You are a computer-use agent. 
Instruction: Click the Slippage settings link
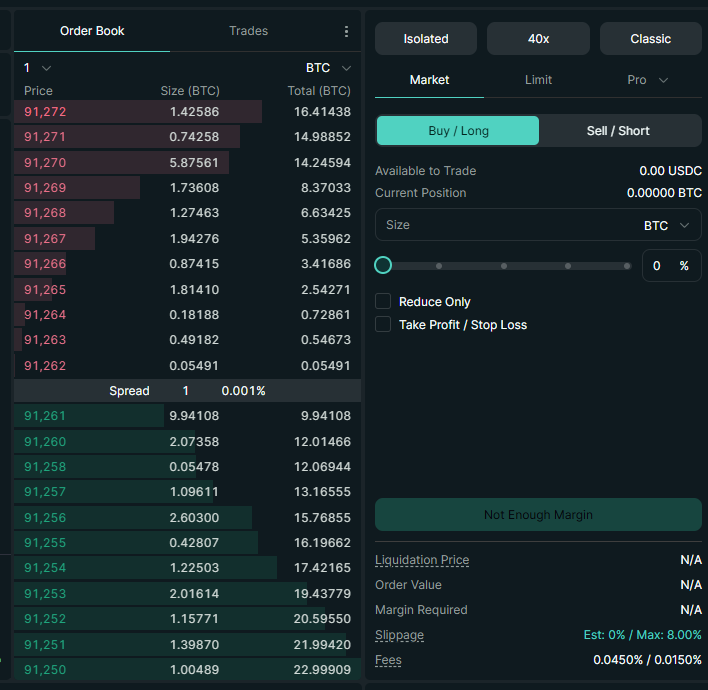(399, 635)
